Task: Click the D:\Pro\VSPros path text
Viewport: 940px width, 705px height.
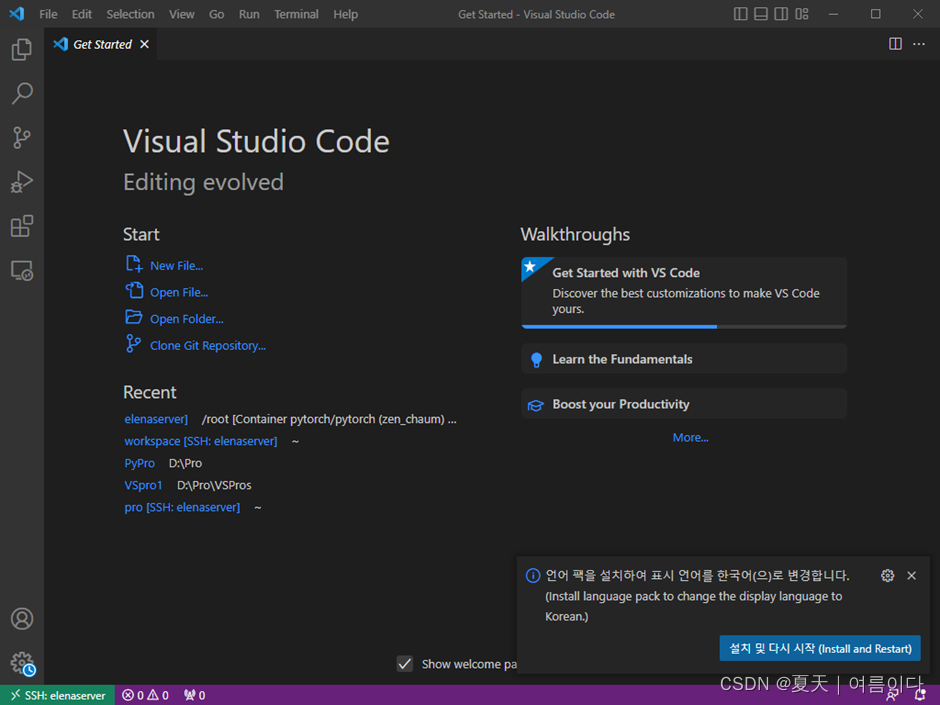Action: click(214, 485)
